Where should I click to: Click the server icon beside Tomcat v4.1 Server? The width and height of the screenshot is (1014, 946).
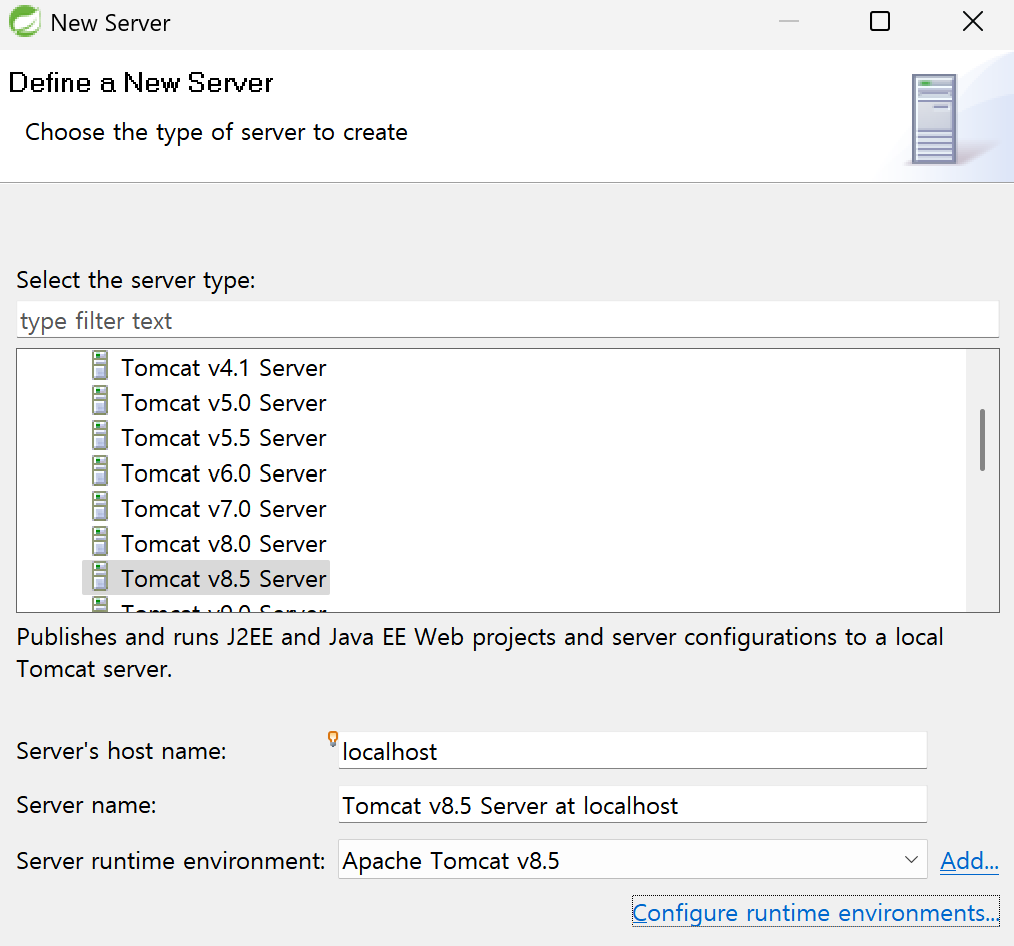(100, 366)
